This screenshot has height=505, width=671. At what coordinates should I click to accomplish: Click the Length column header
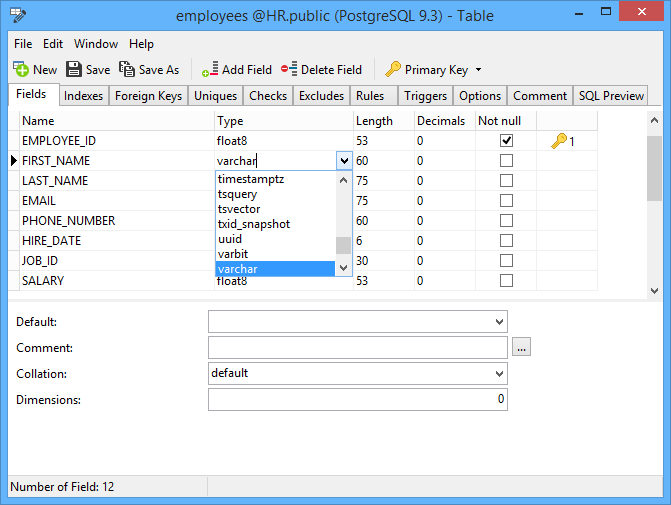coord(384,121)
